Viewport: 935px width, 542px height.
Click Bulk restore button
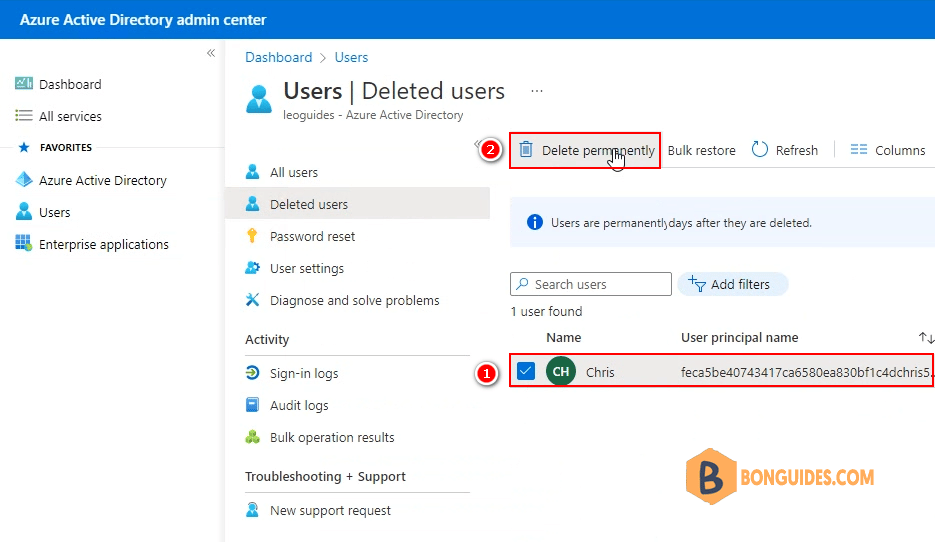pos(701,151)
